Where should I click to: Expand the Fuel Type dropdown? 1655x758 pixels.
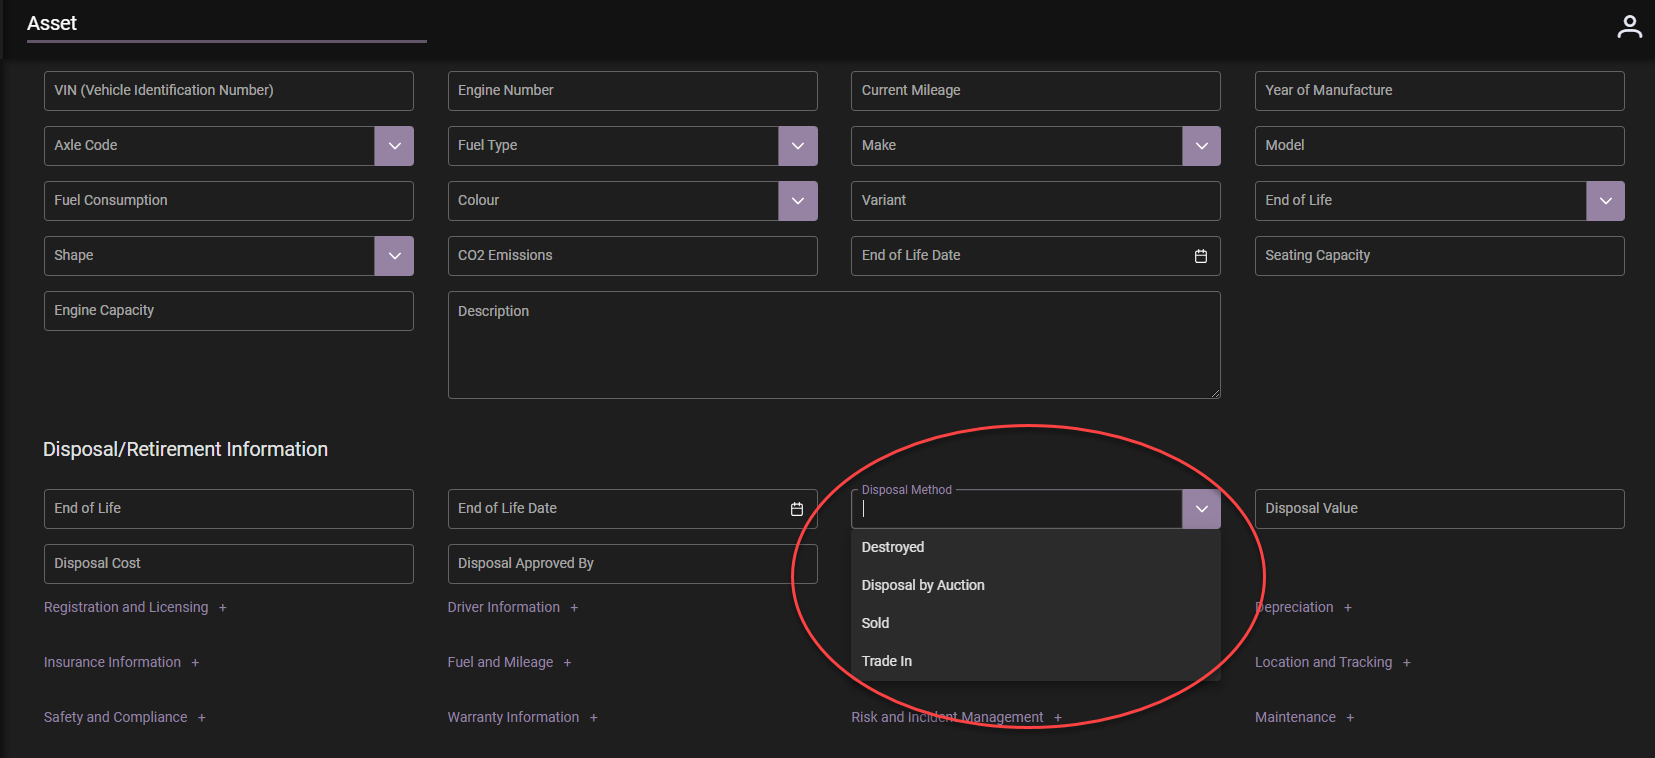pos(797,146)
